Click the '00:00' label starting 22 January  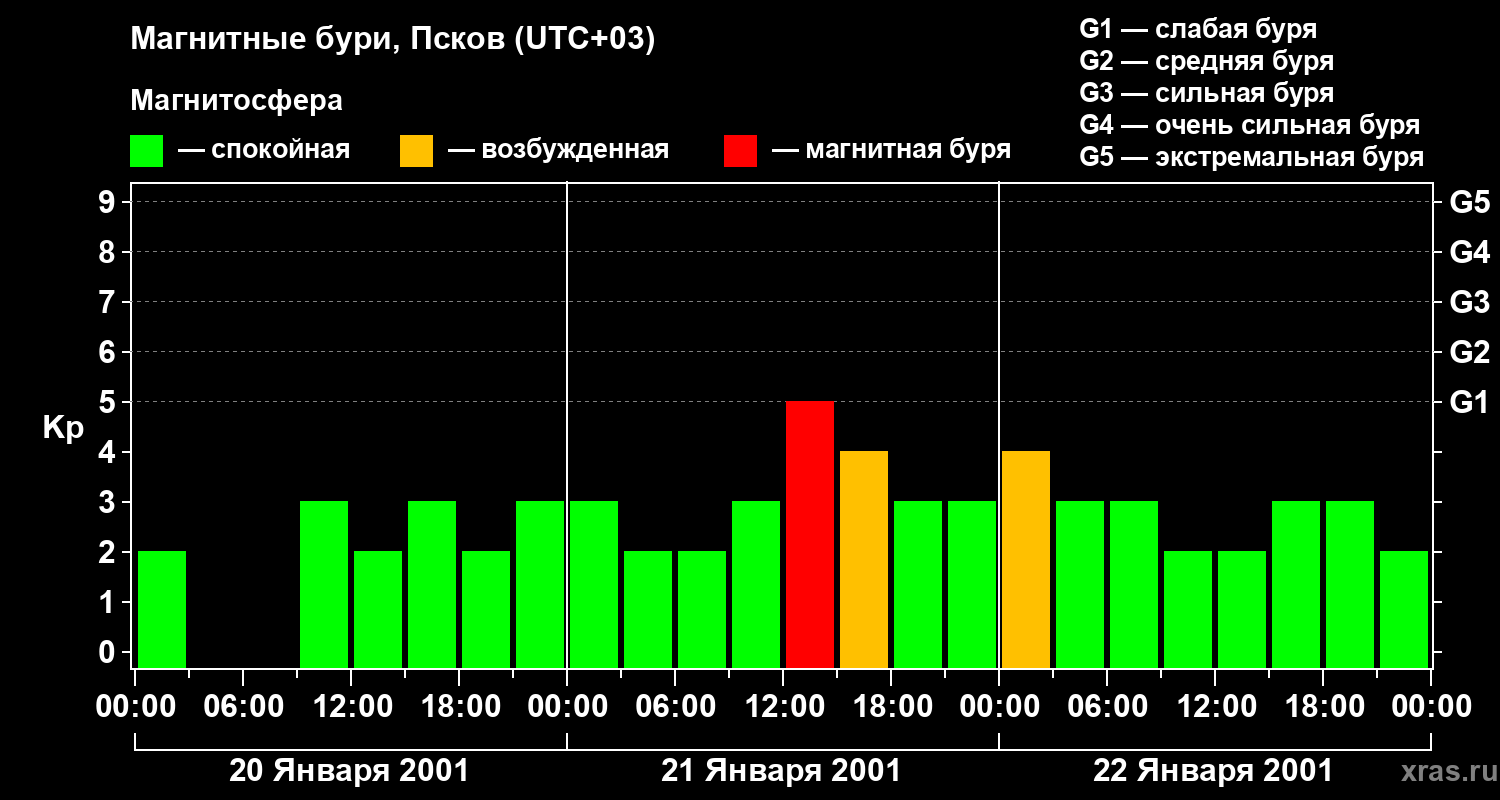[x=998, y=707]
